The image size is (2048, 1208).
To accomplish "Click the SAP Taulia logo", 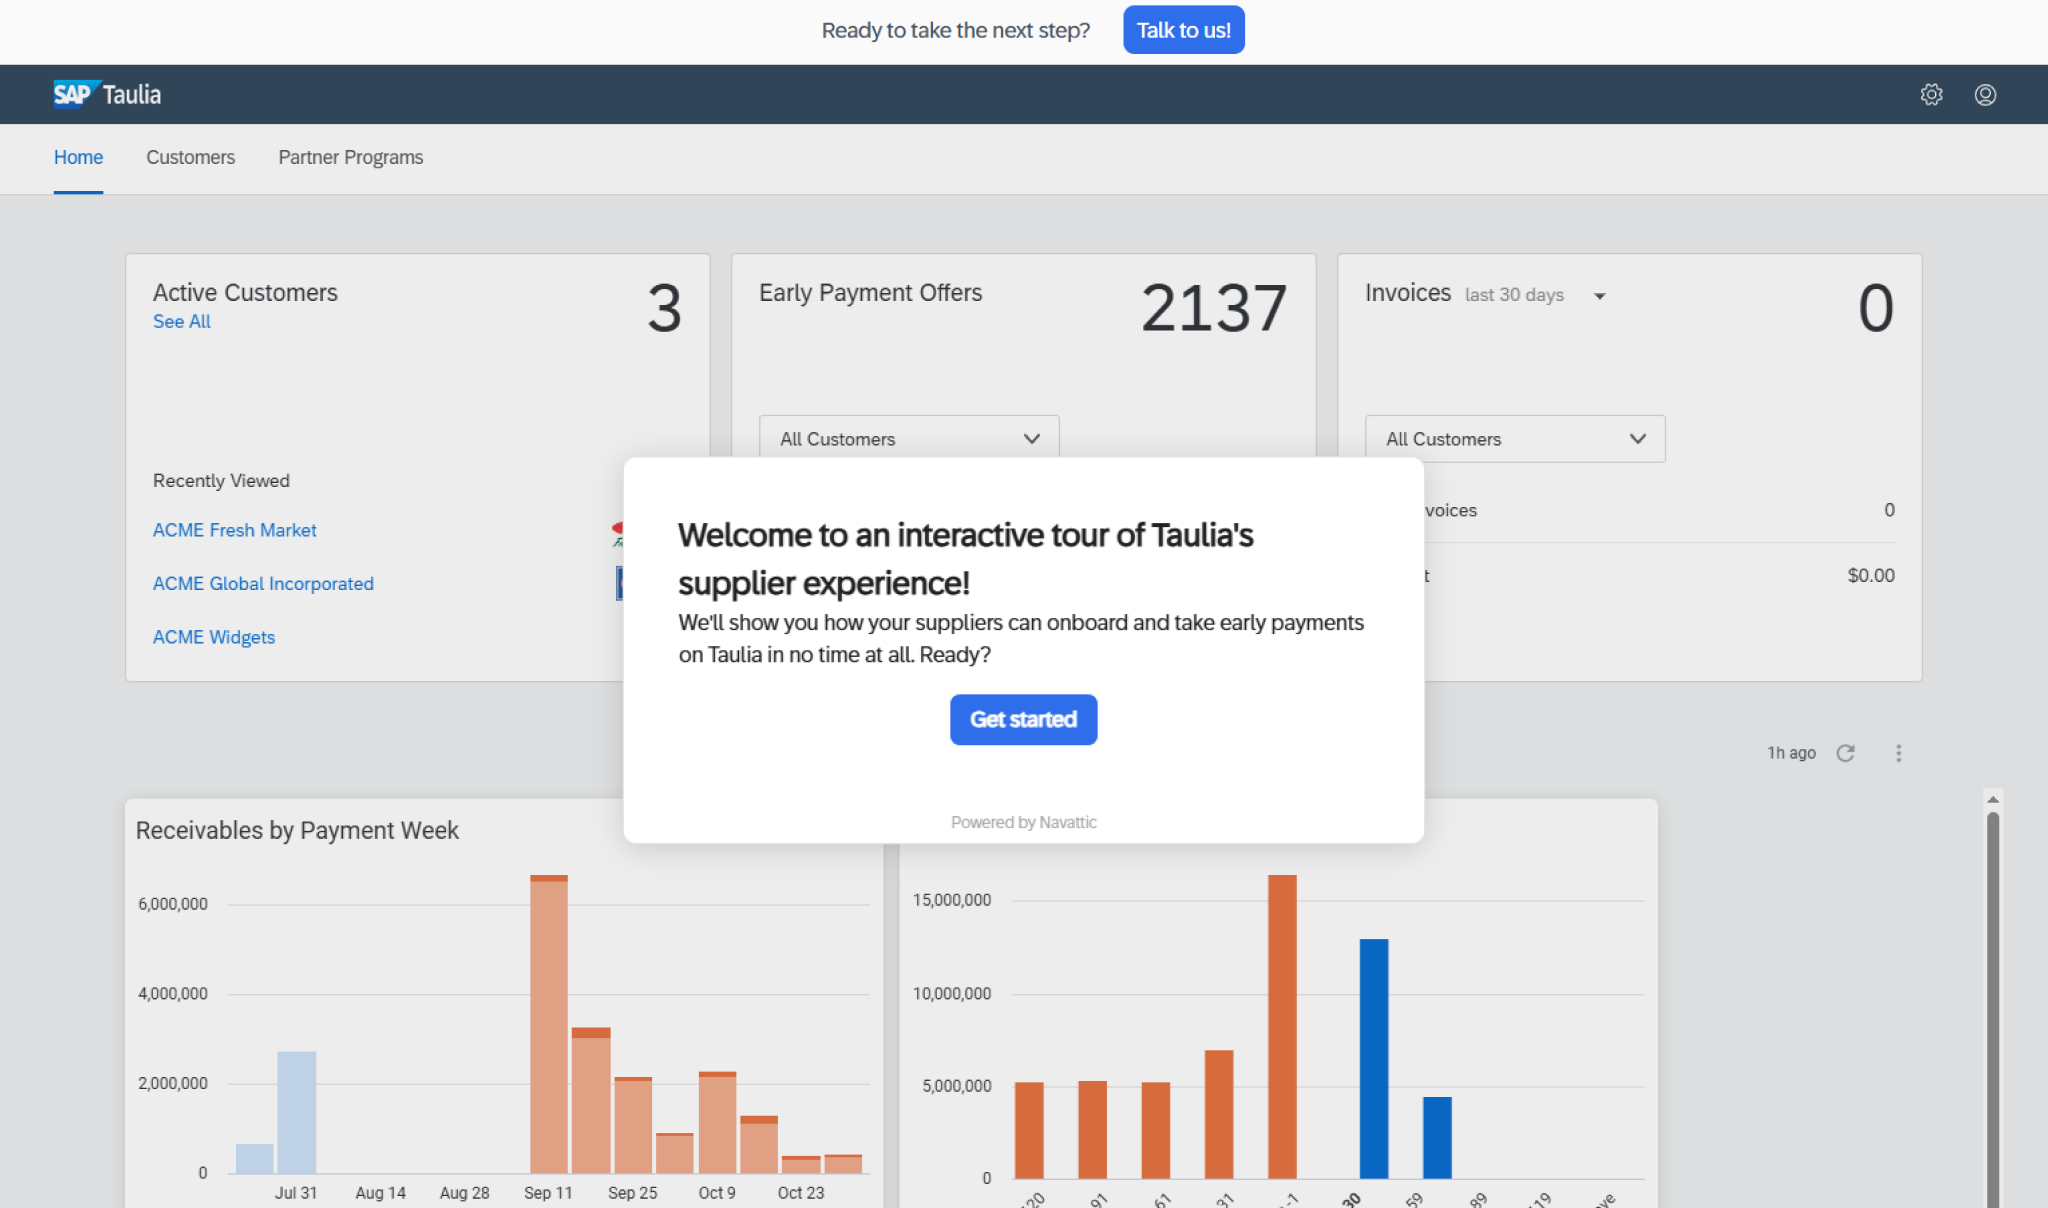I will coord(107,93).
